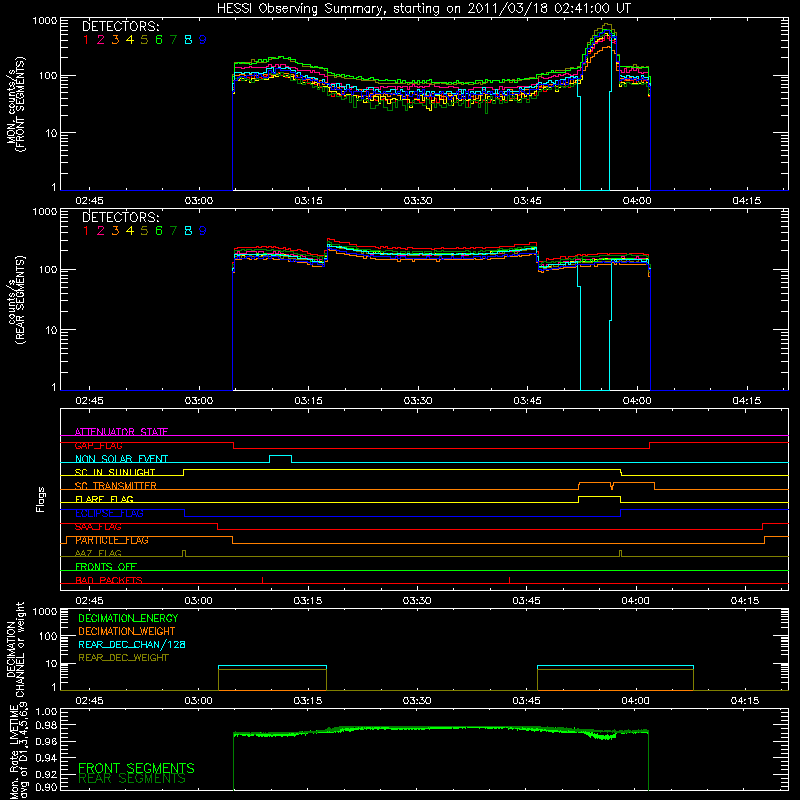Select orange detector 3 in rear-segments legend
Viewport: 800px width, 800px height.
click(x=115, y=231)
